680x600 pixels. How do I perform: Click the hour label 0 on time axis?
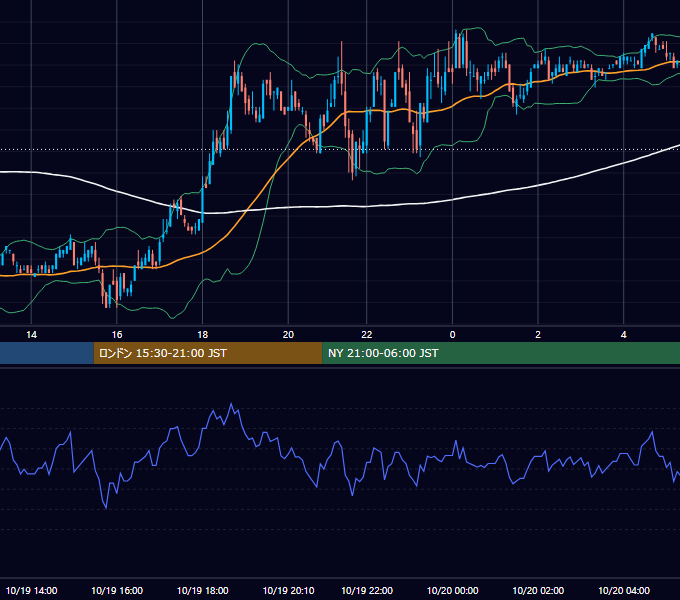pyautogui.click(x=452, y=335)
